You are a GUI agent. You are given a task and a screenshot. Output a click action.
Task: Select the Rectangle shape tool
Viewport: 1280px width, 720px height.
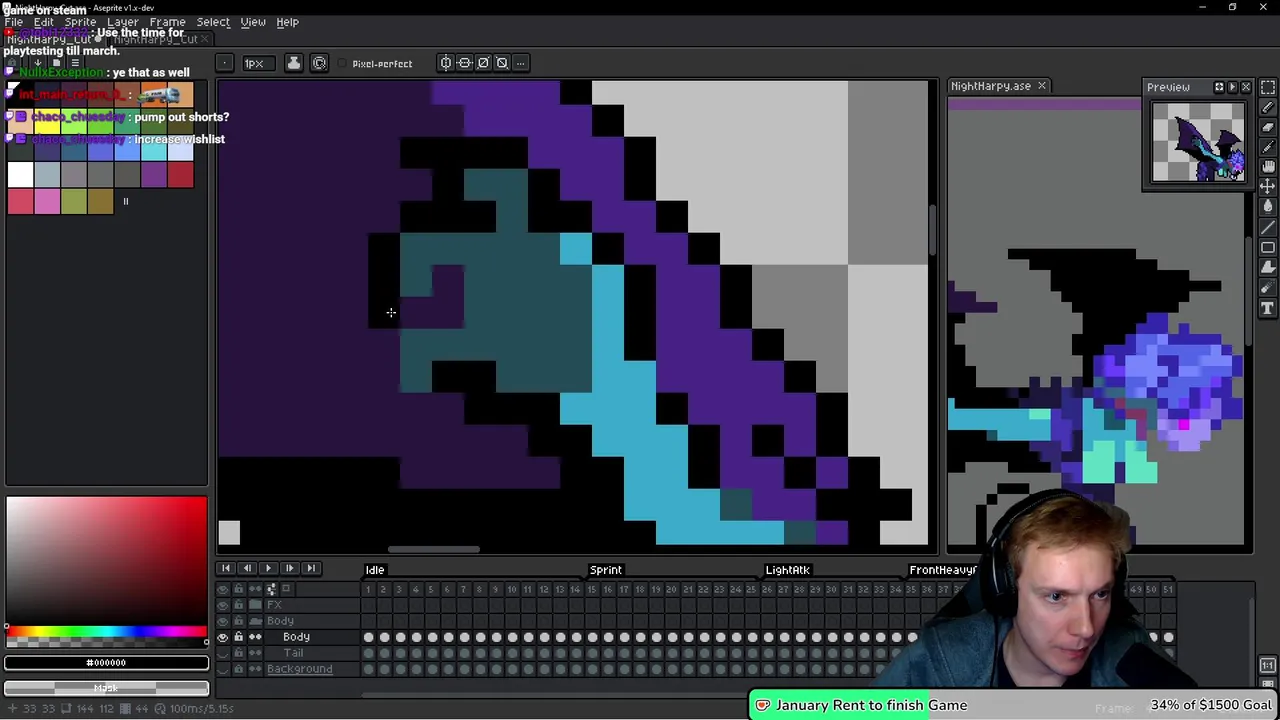tap(1267, 247)
